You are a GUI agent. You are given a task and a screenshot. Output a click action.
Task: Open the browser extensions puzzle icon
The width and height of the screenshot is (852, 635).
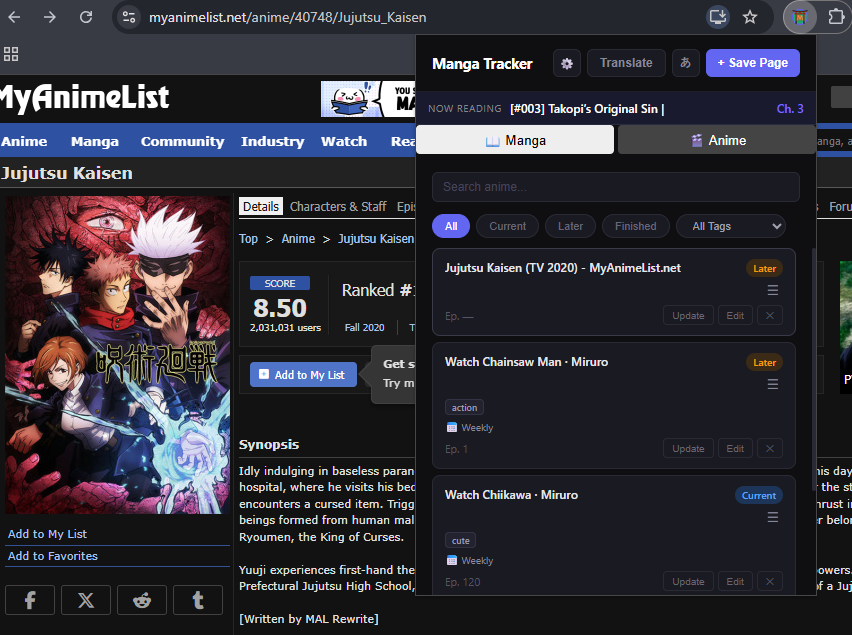point(836,17)
